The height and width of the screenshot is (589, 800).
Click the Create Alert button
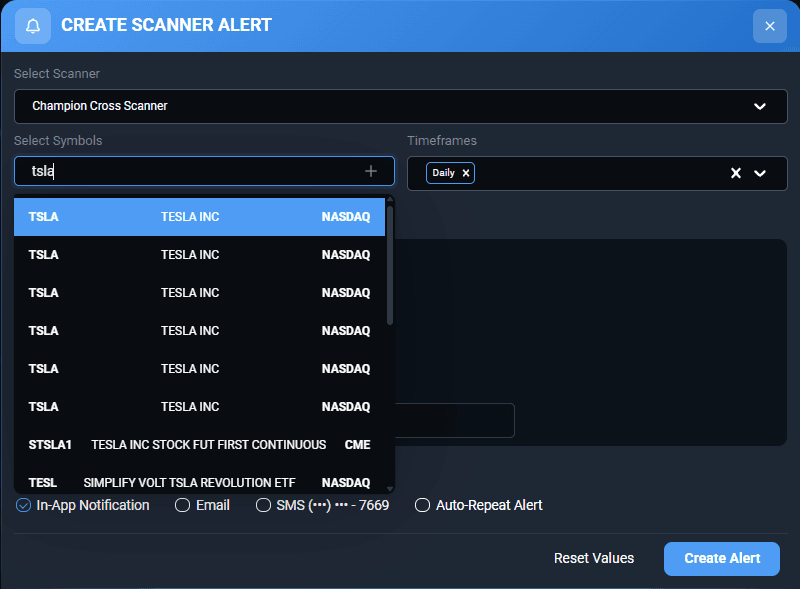[x=721, y=558]
